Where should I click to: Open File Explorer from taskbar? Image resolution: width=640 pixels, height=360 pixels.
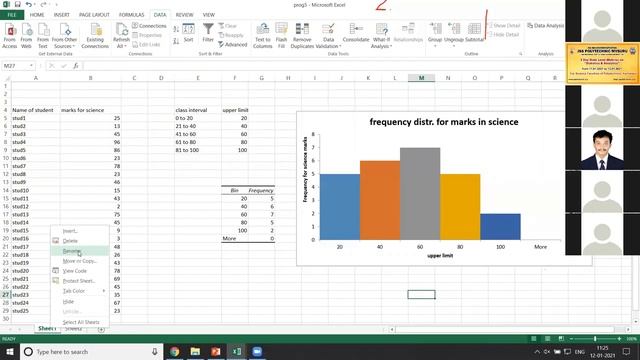tap(196, 351)
